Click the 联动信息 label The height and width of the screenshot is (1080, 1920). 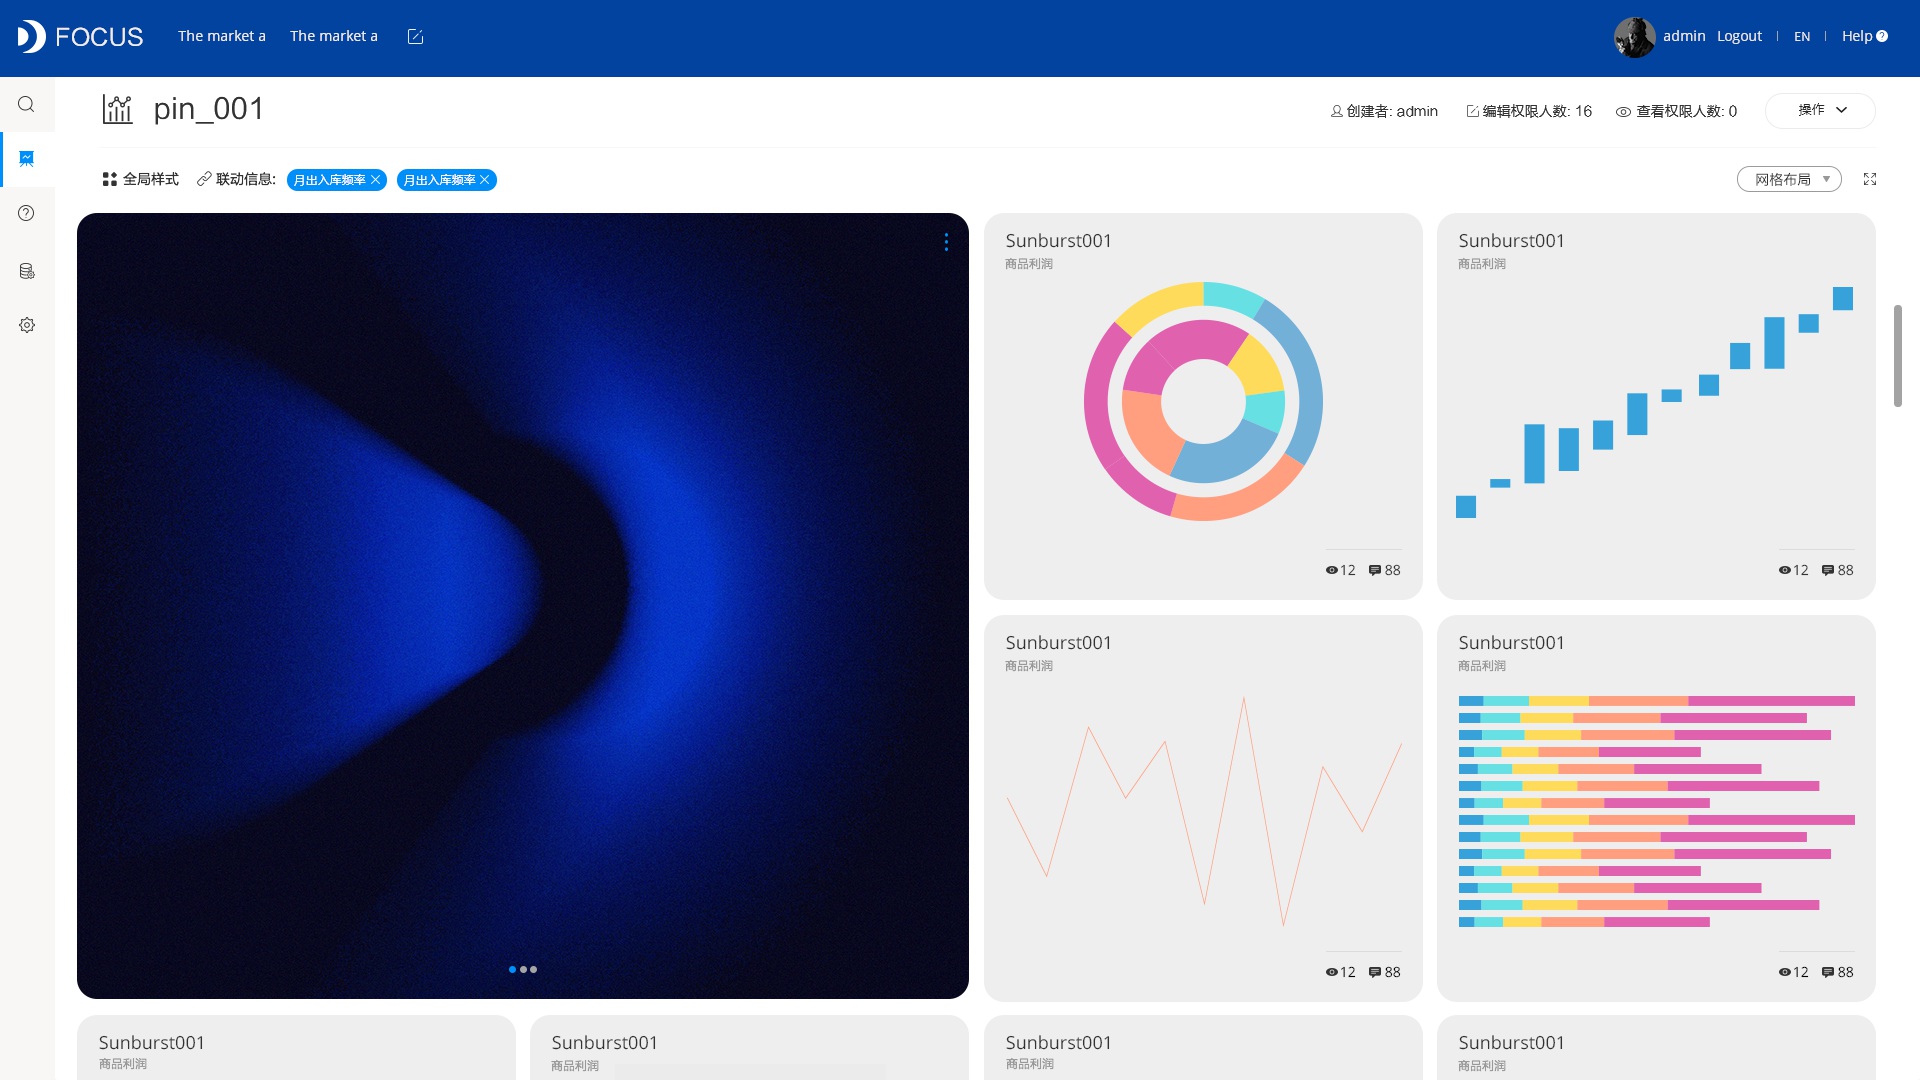pyautogui.click(x=244, y=179)
